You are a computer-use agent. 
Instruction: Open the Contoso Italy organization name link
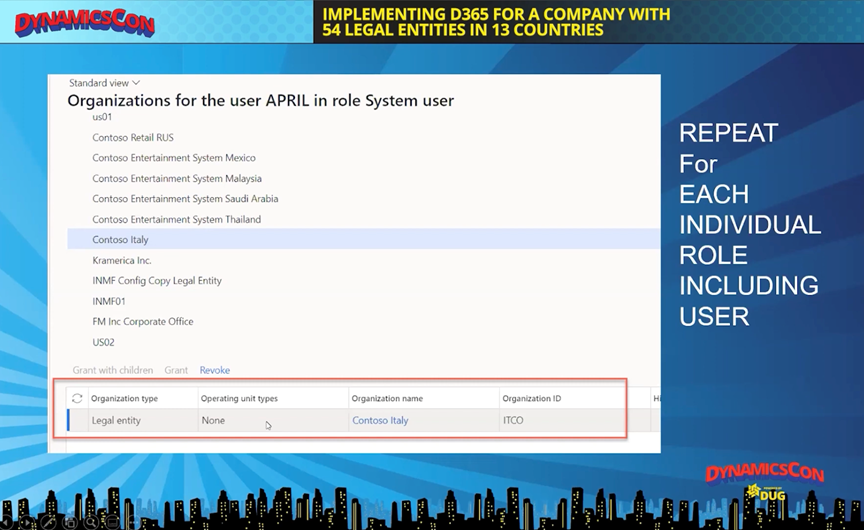[x=380, y=421]
